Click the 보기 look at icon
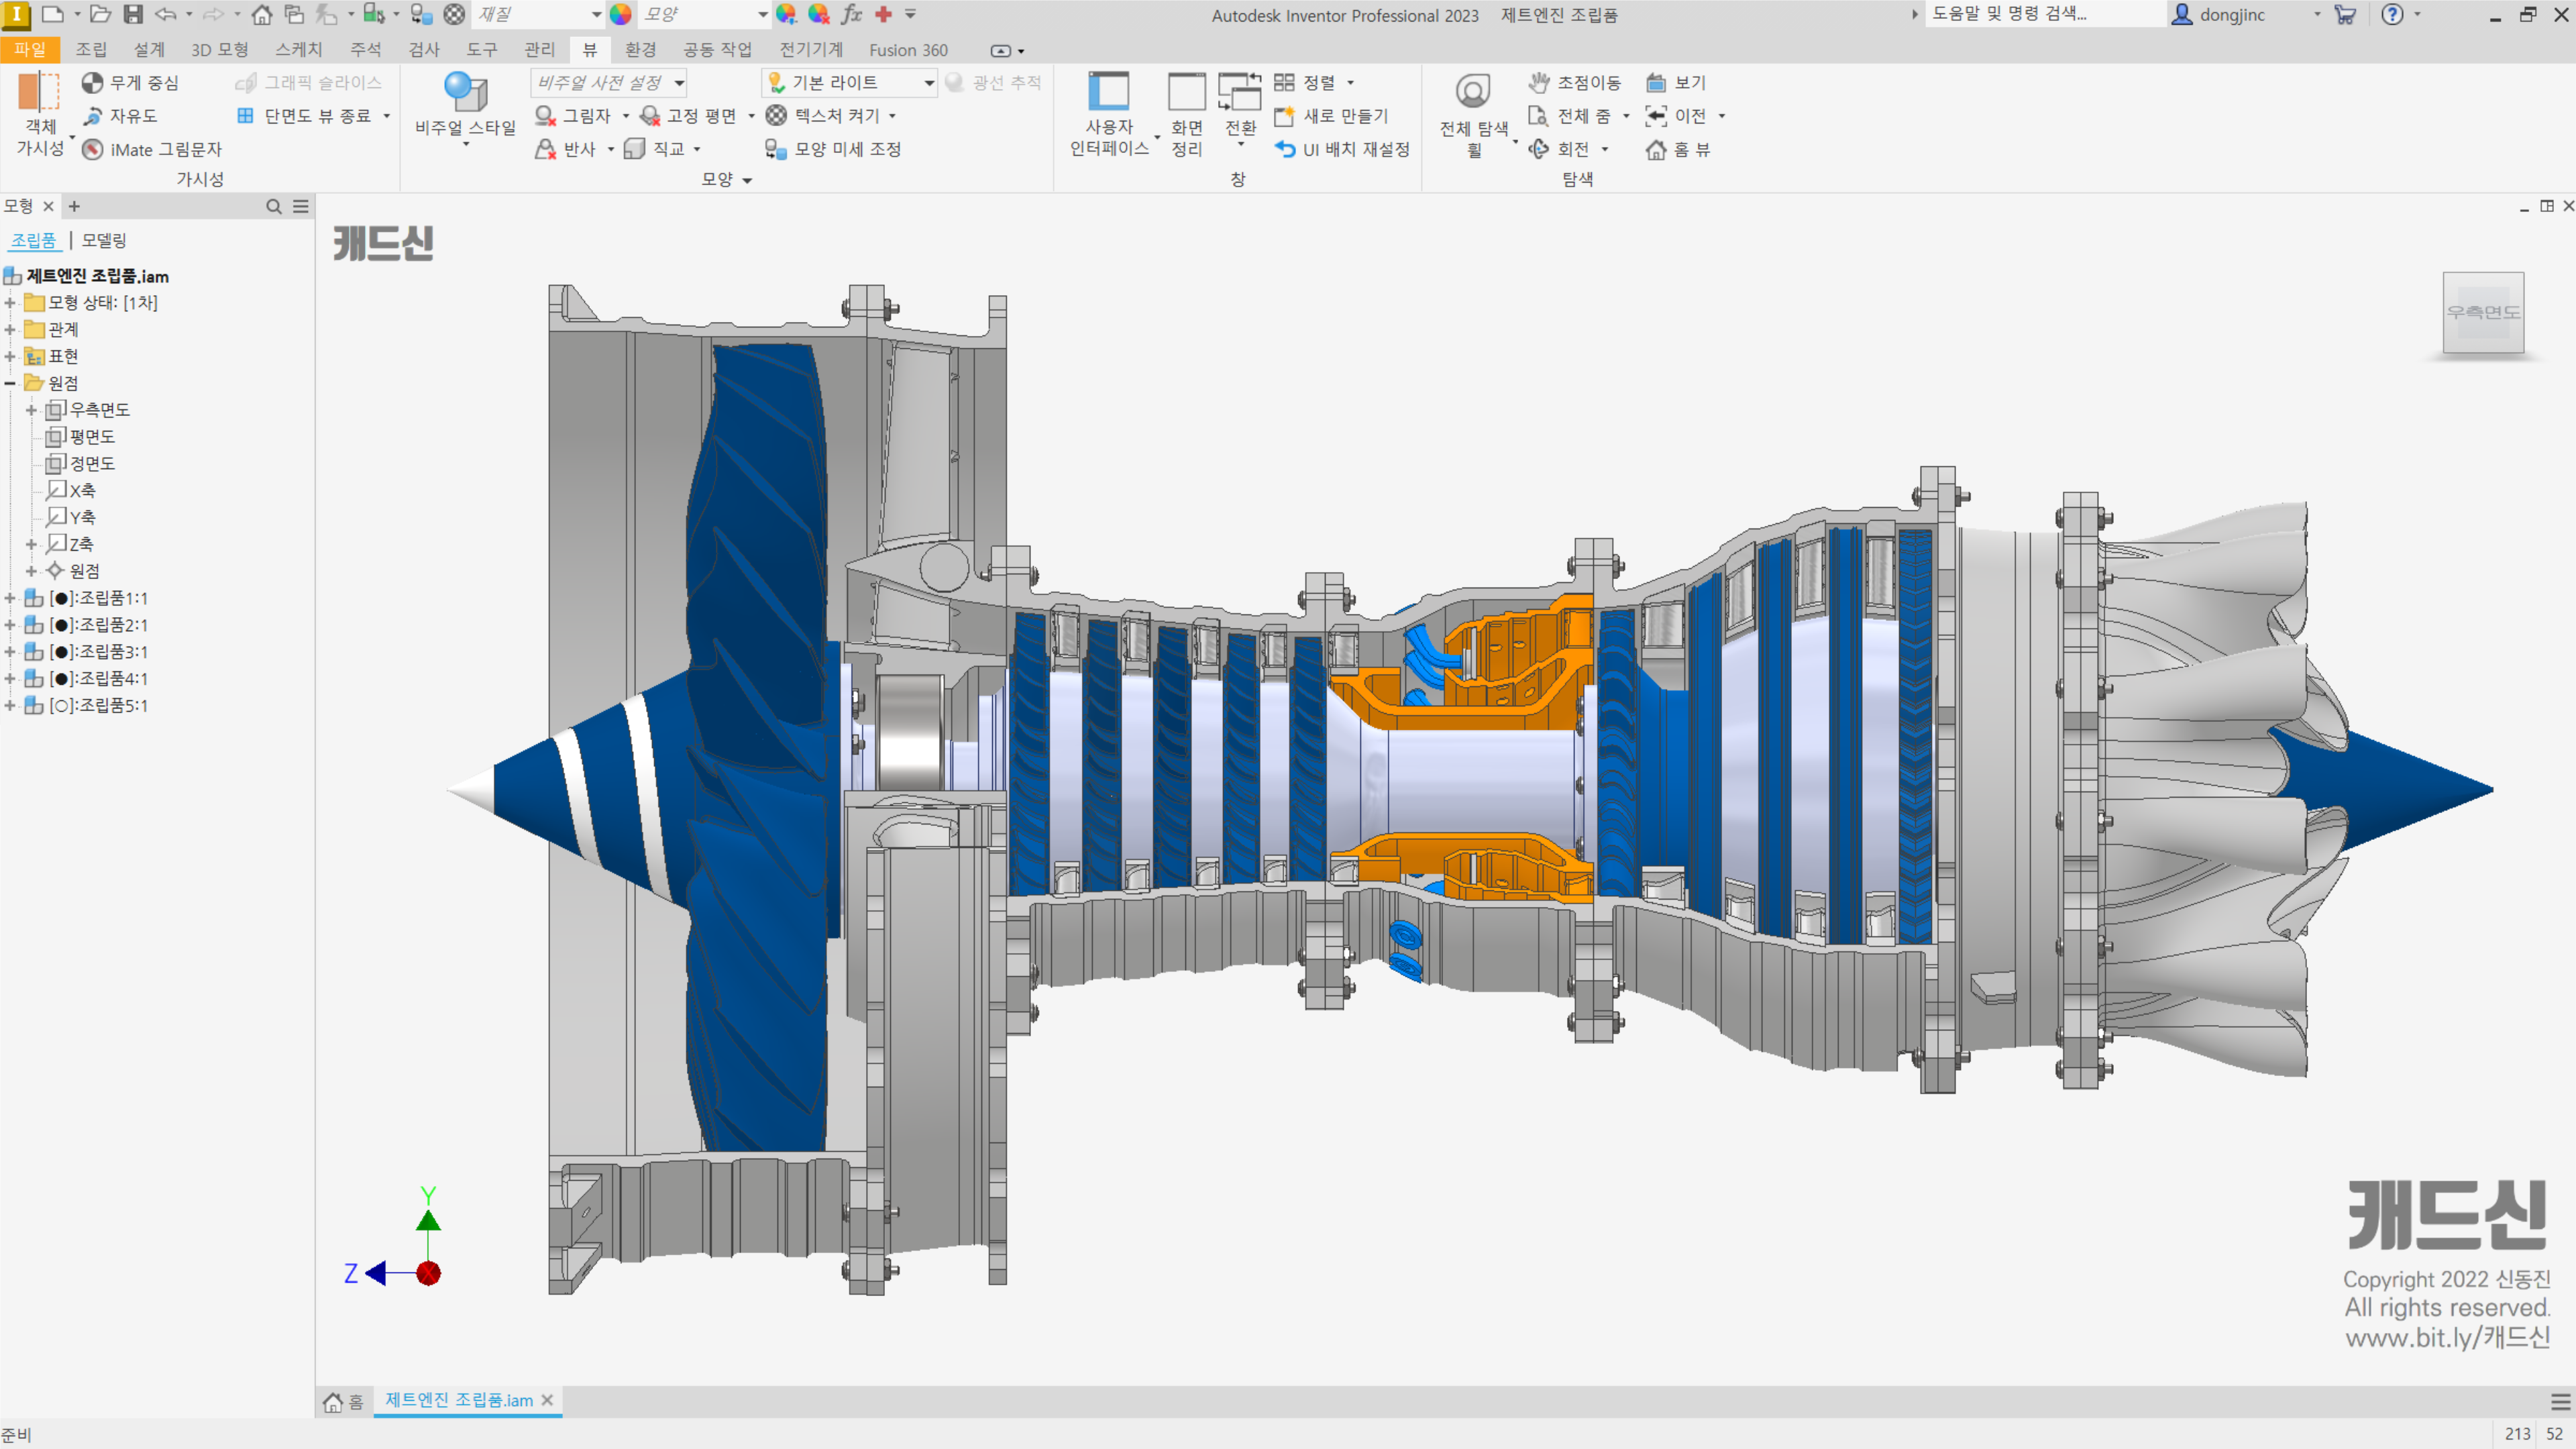 [x=1656, y=83]
